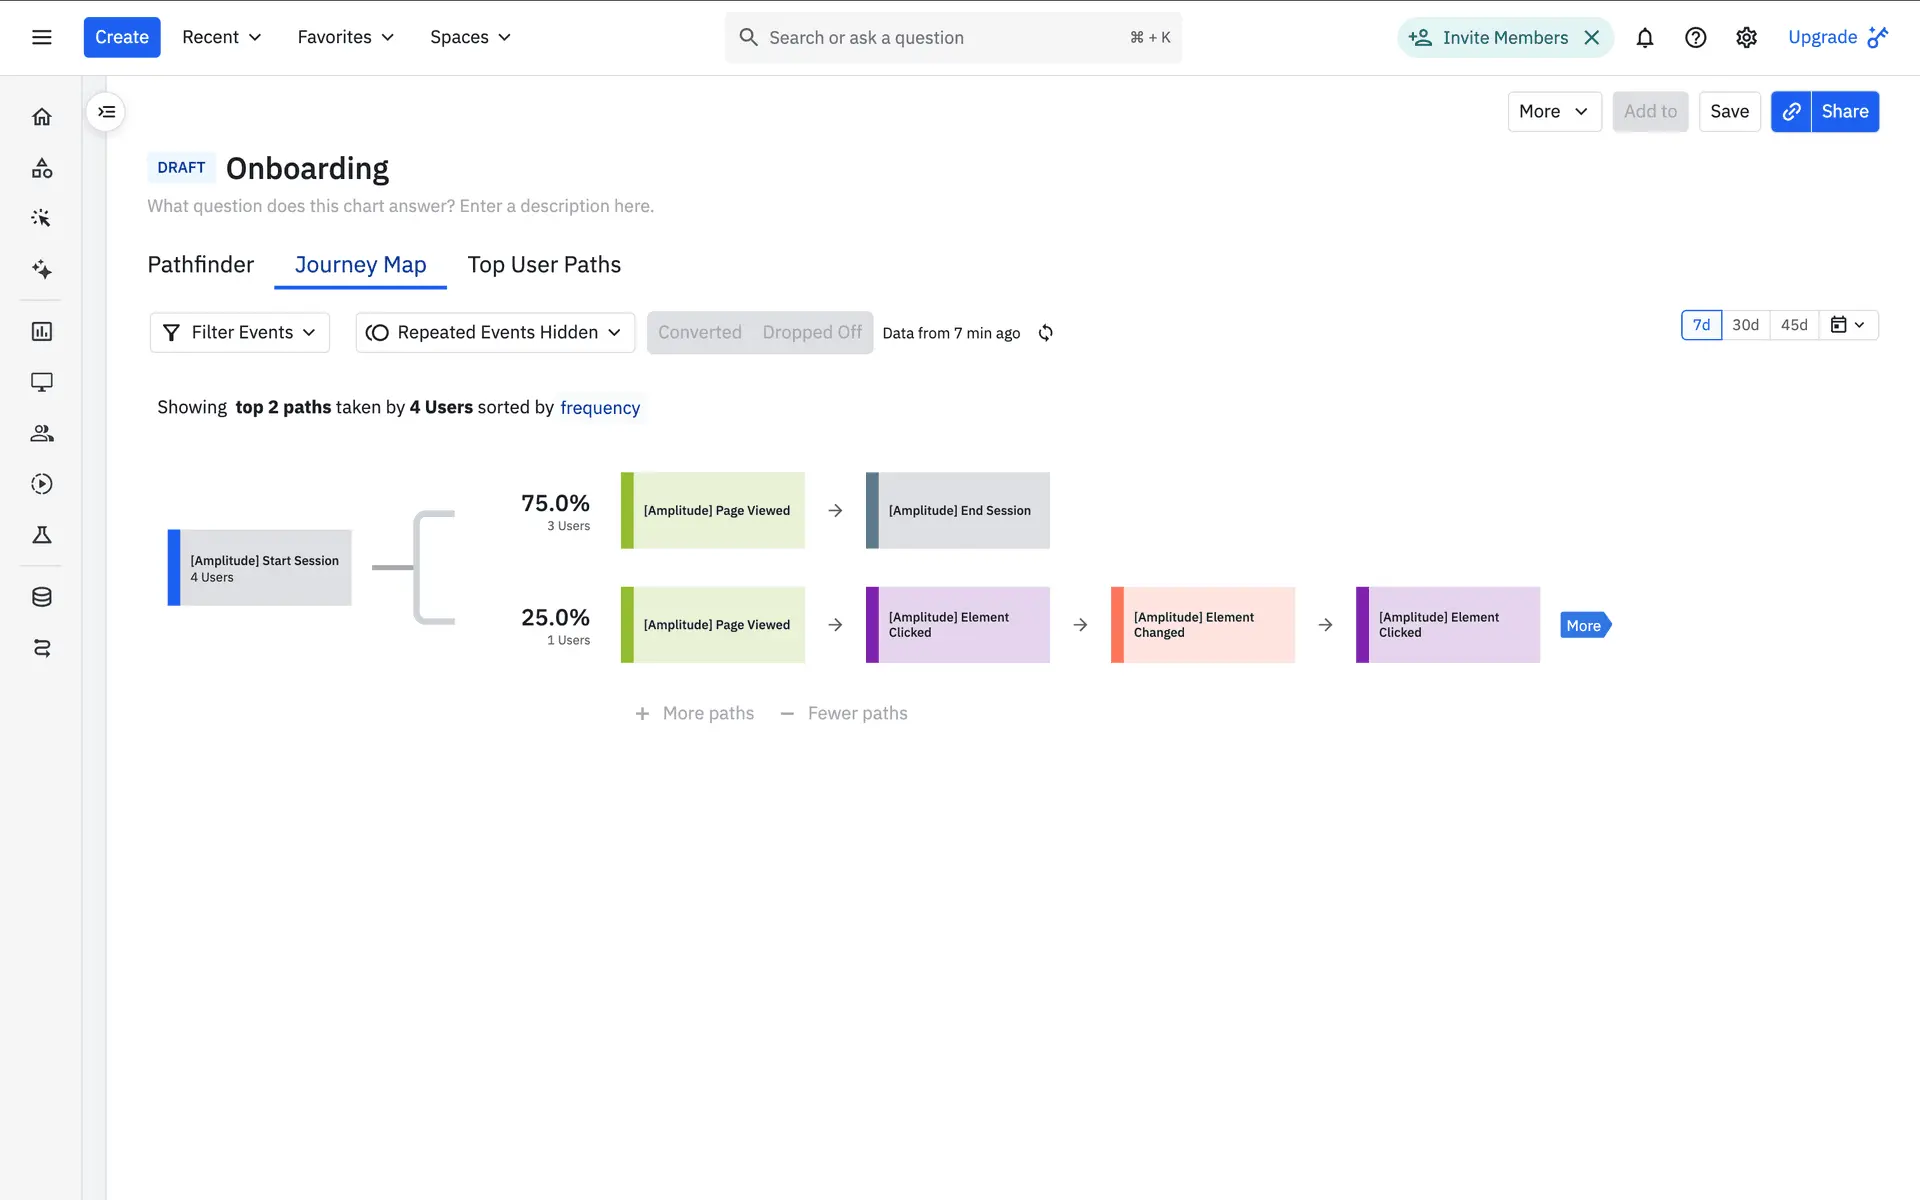Screen dimensions: 1920x1200
Task: Switch to the Pathfinder tab
Action: click(x=200, y=265)
